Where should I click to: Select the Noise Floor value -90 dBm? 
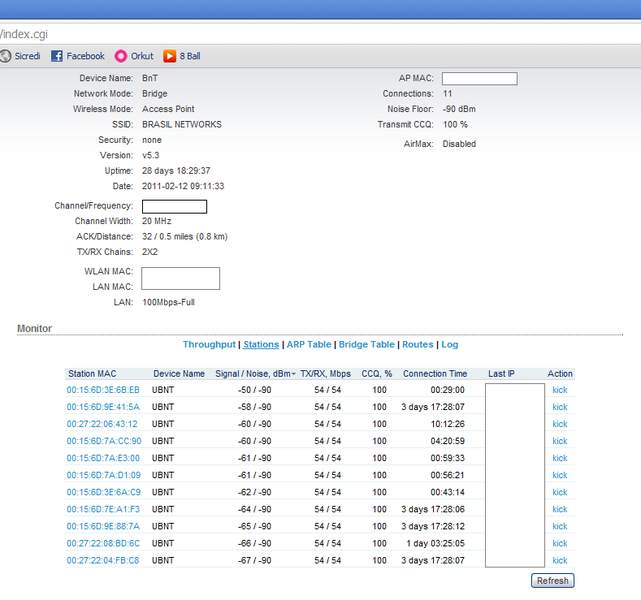[x=459, y=109]
